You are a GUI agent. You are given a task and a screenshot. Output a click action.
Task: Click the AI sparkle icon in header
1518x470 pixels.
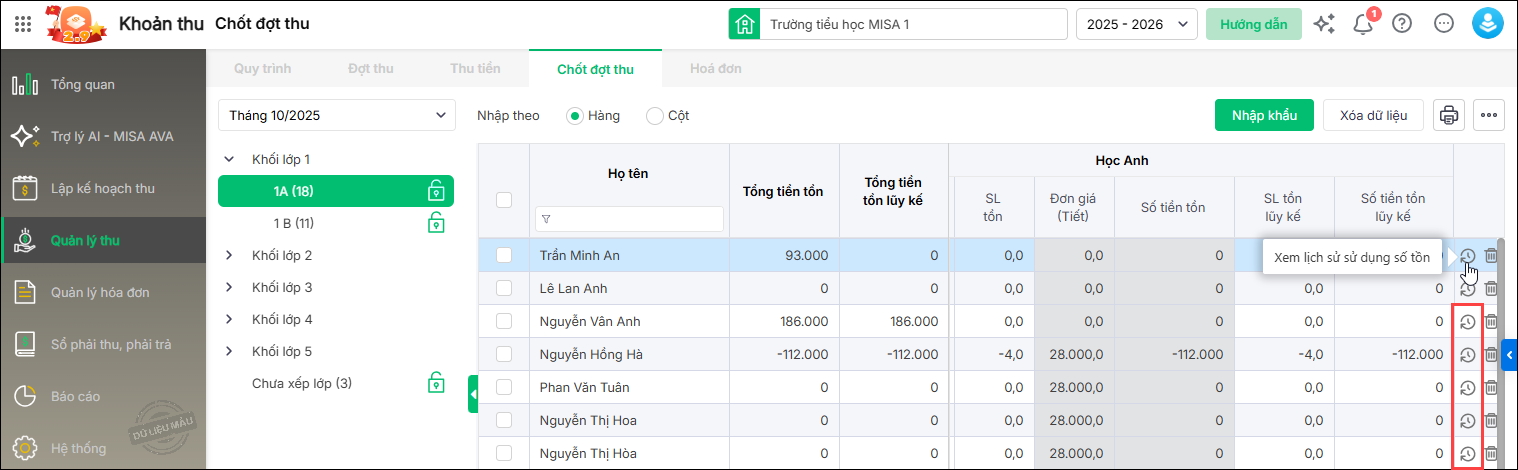click(1325, 24)
